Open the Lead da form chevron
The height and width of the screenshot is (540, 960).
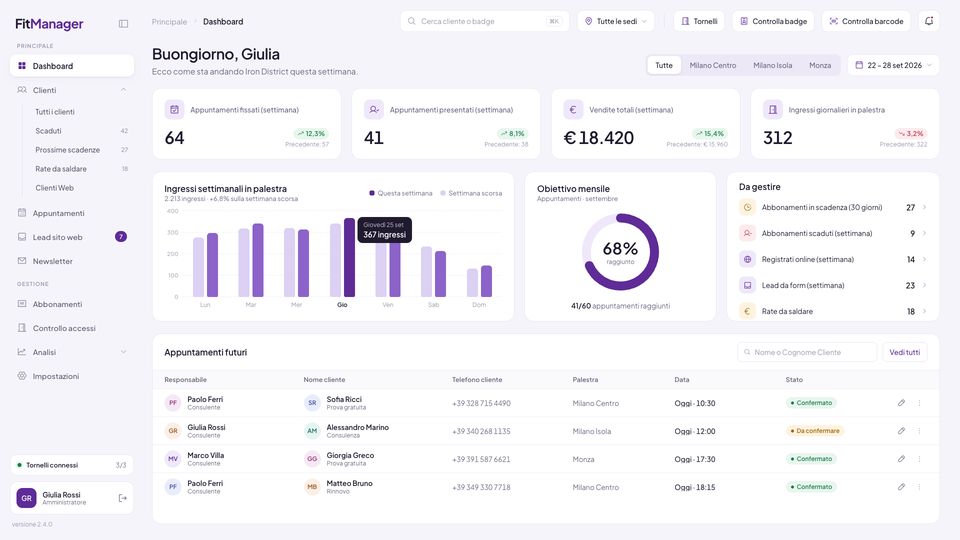tap(924, 285)
